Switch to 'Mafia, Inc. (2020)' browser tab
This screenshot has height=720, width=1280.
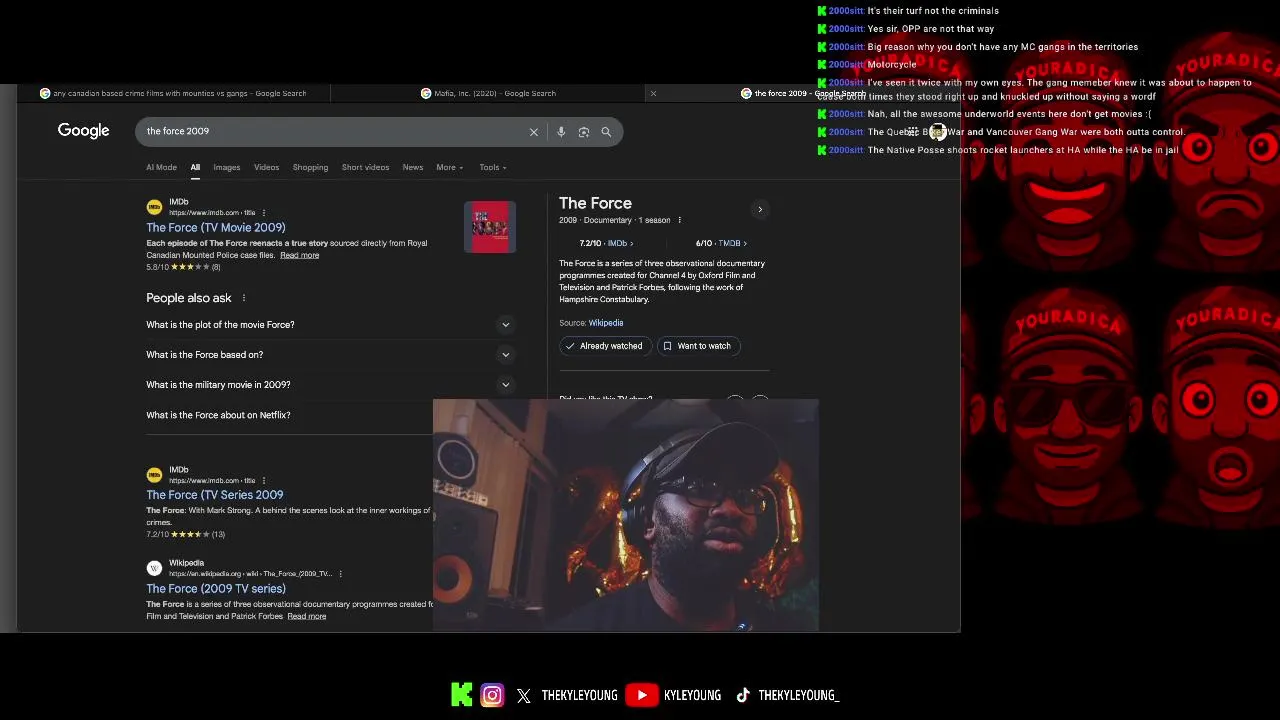[x=490, y=94]
